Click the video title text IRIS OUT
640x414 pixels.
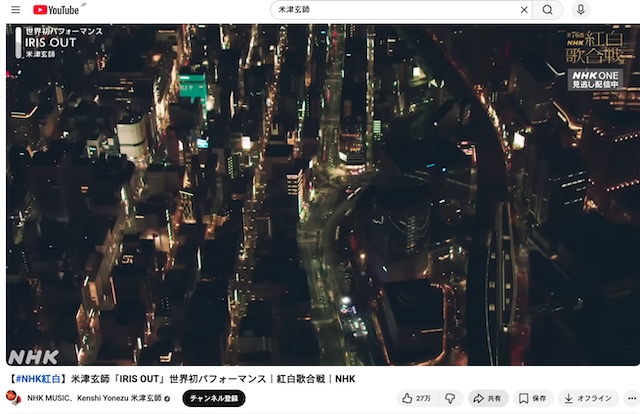coord(139,379)
